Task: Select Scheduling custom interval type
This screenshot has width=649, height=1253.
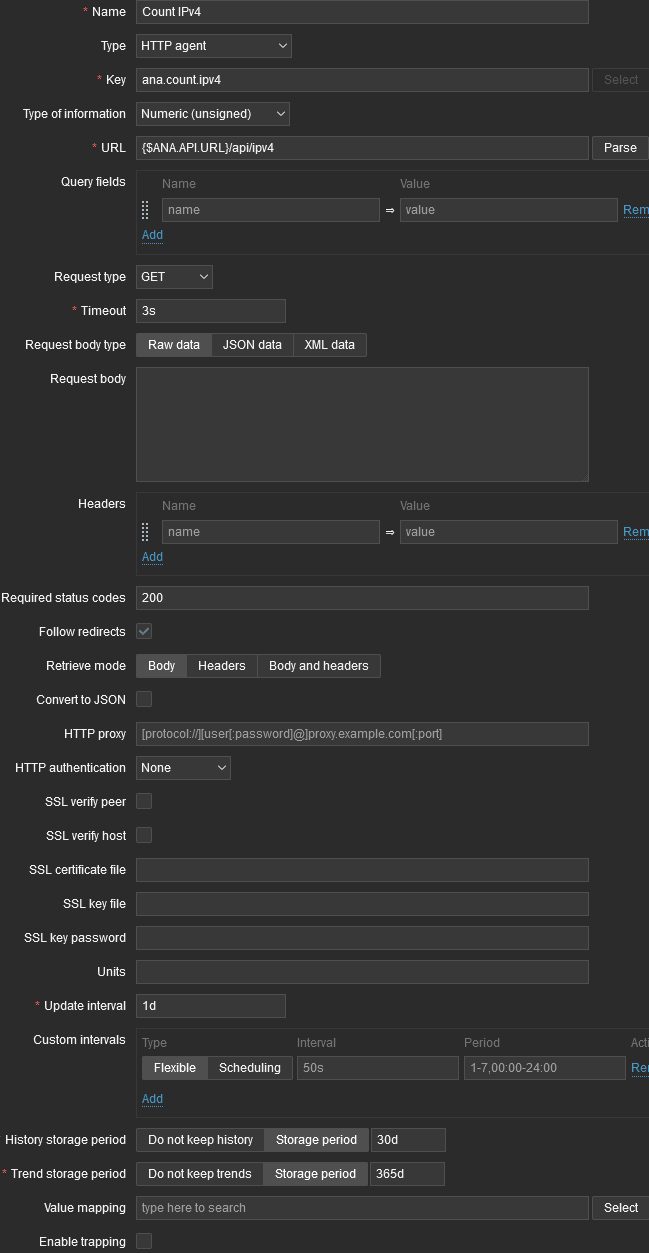Action: tap(249, 1068)
